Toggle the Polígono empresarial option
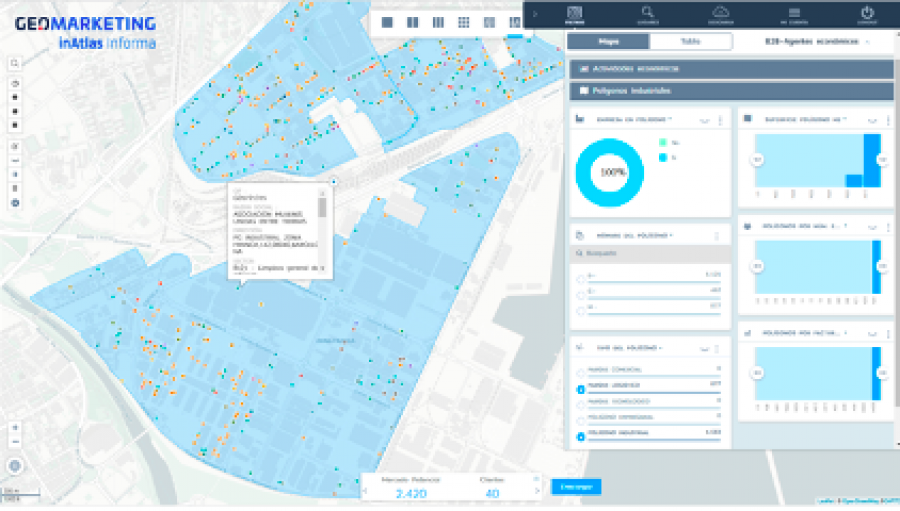Image resolution: width=900 pixels, height=511 pixels. pos(580,420)
